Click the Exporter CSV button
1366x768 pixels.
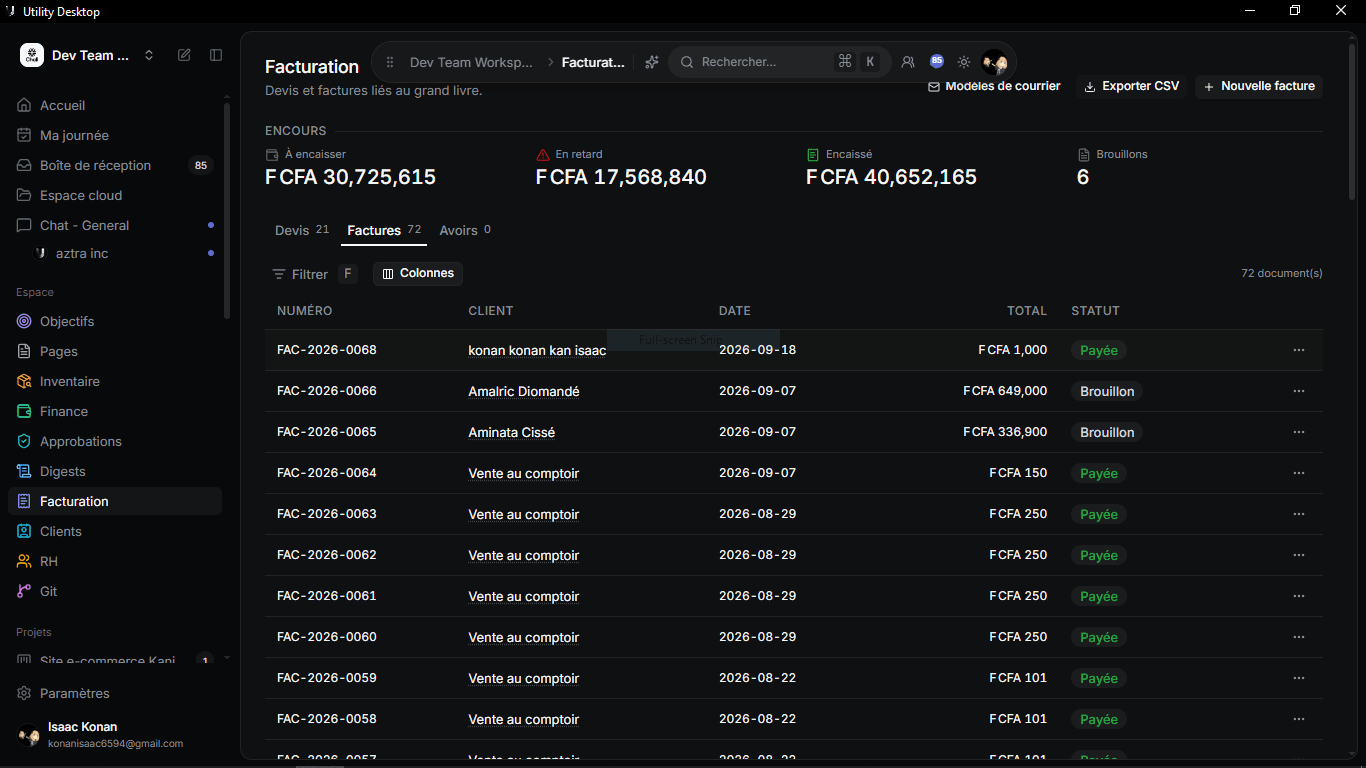1132,86
